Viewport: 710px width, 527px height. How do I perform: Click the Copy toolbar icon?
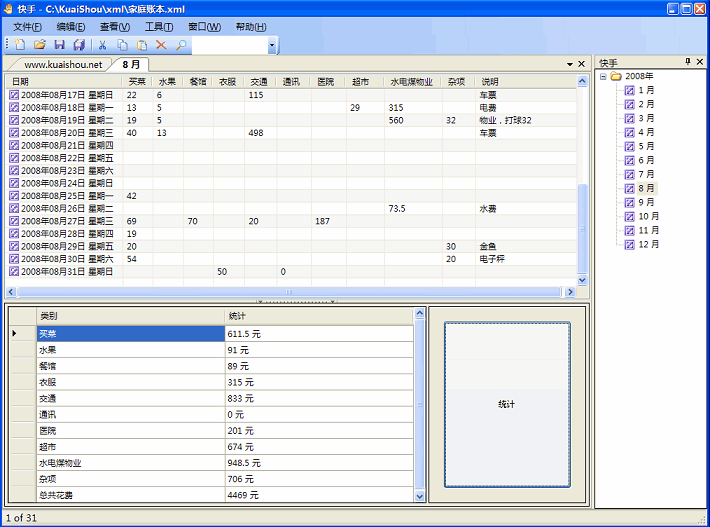click(122, 45)
